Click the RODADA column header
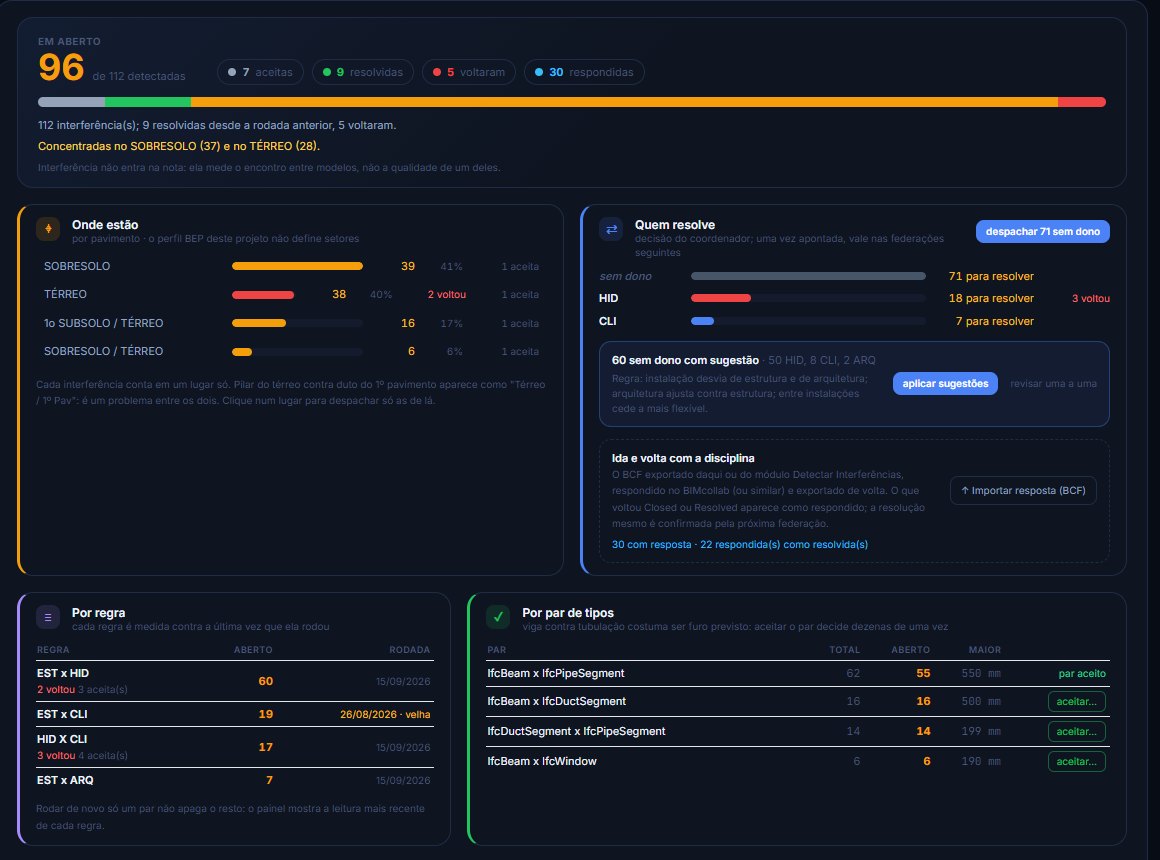This screenshot has width=1160, height=860. 410,650
